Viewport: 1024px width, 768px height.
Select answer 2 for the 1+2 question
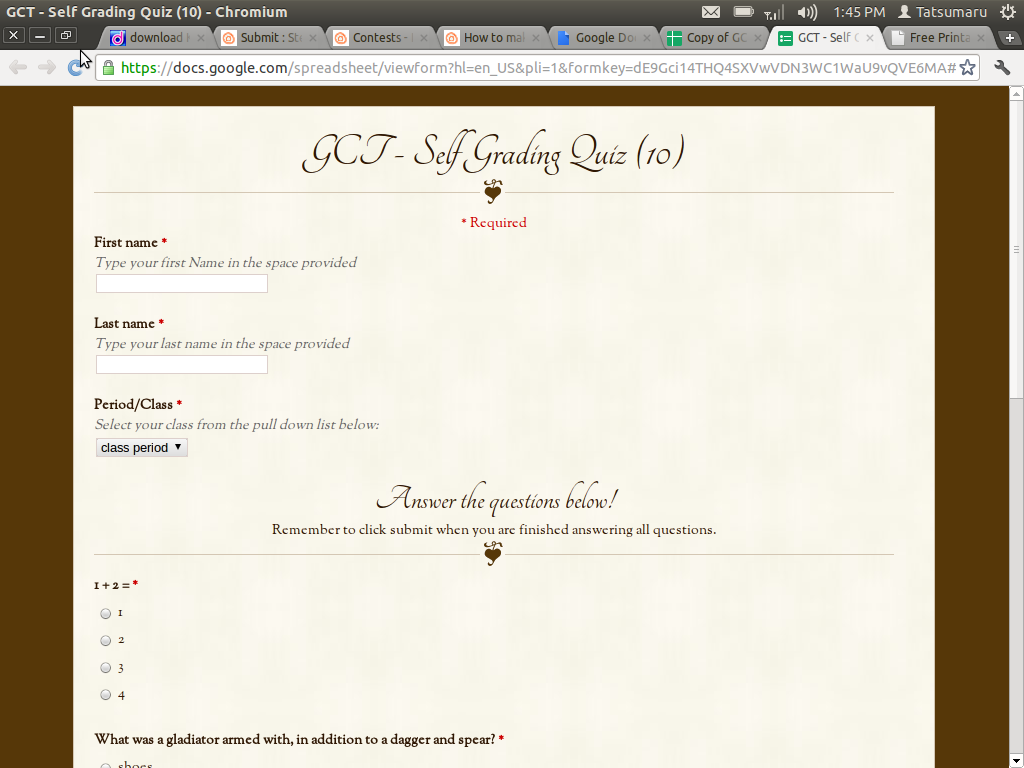click(x=105, y=640)
